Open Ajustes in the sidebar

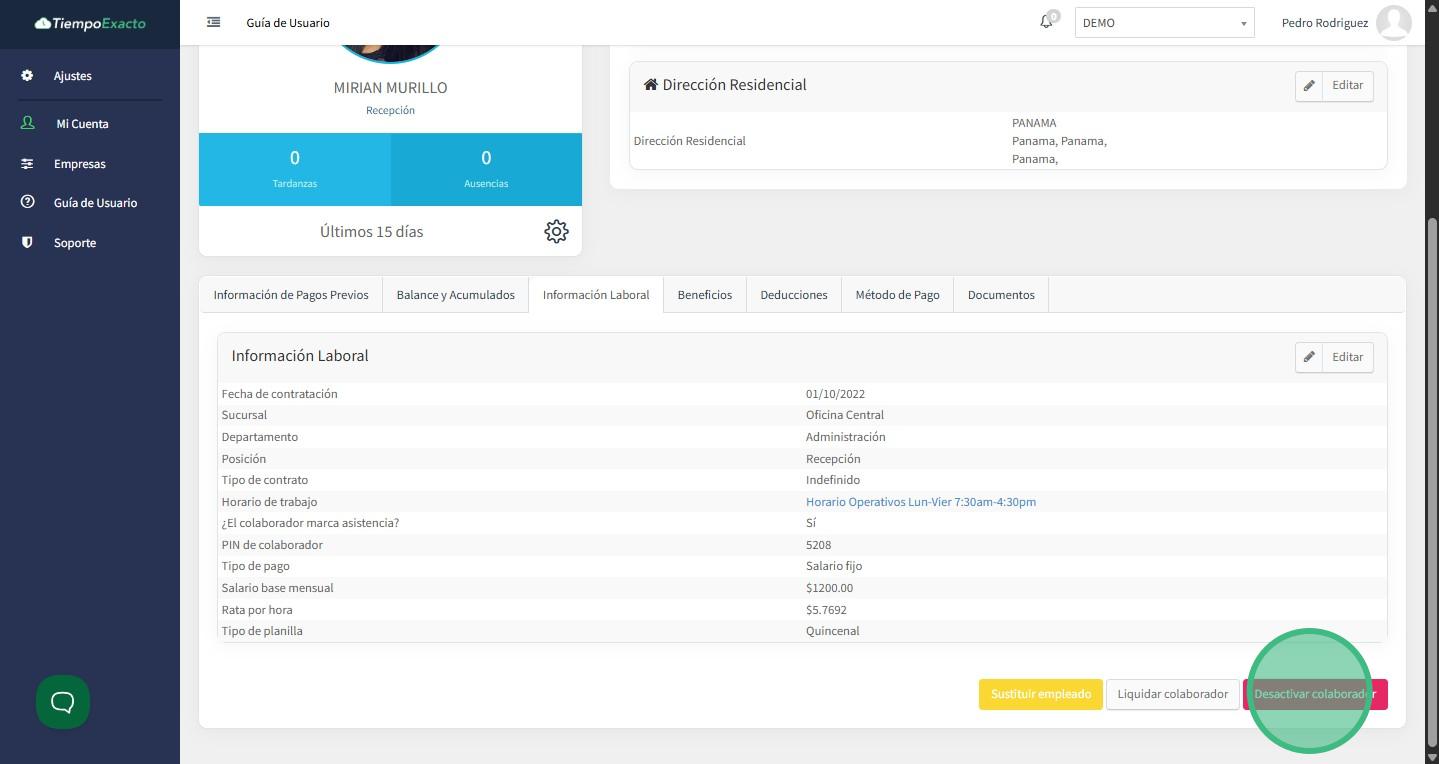click(x=72, y=76)
